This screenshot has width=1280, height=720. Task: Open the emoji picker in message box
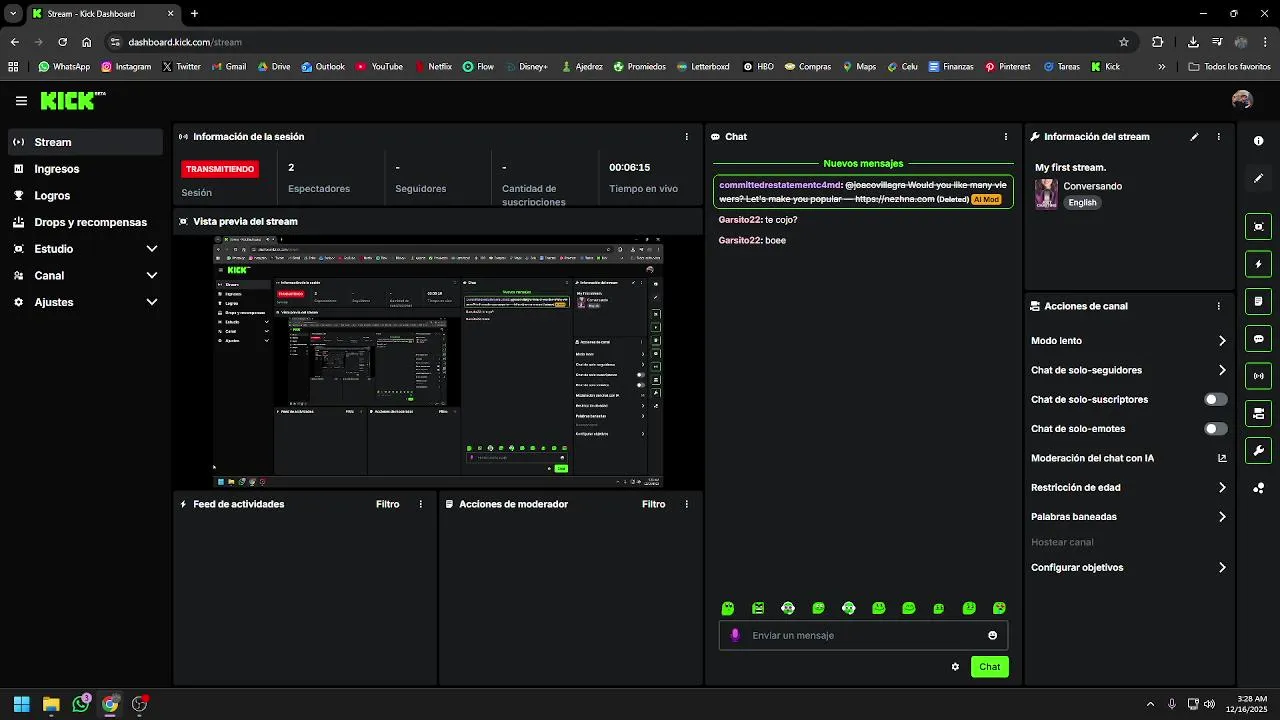pos(992,635)
